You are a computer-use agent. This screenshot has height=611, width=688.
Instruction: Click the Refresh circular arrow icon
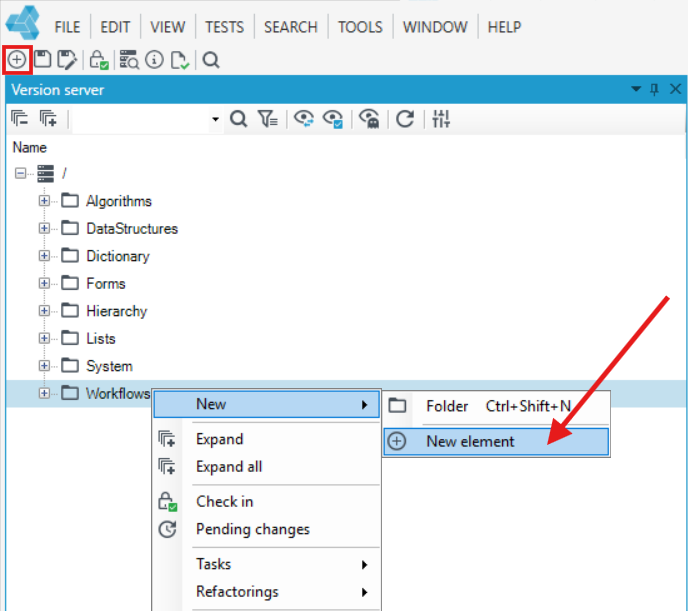coord(405,119)
